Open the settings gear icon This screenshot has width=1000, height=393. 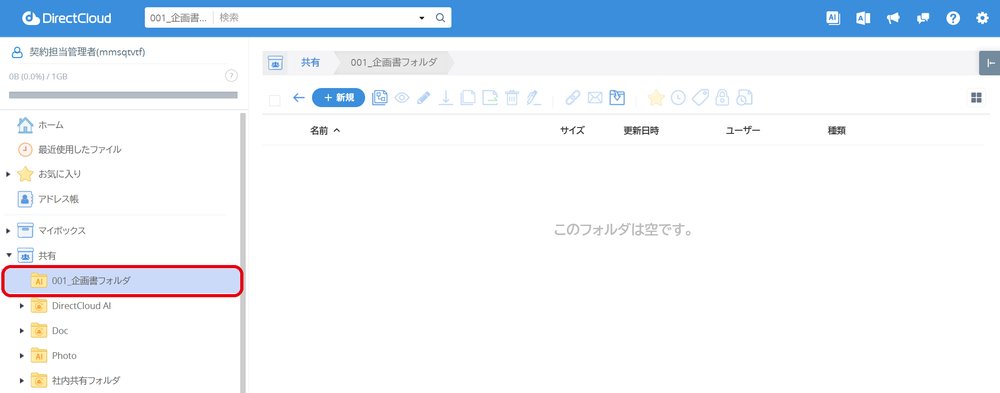982,18
